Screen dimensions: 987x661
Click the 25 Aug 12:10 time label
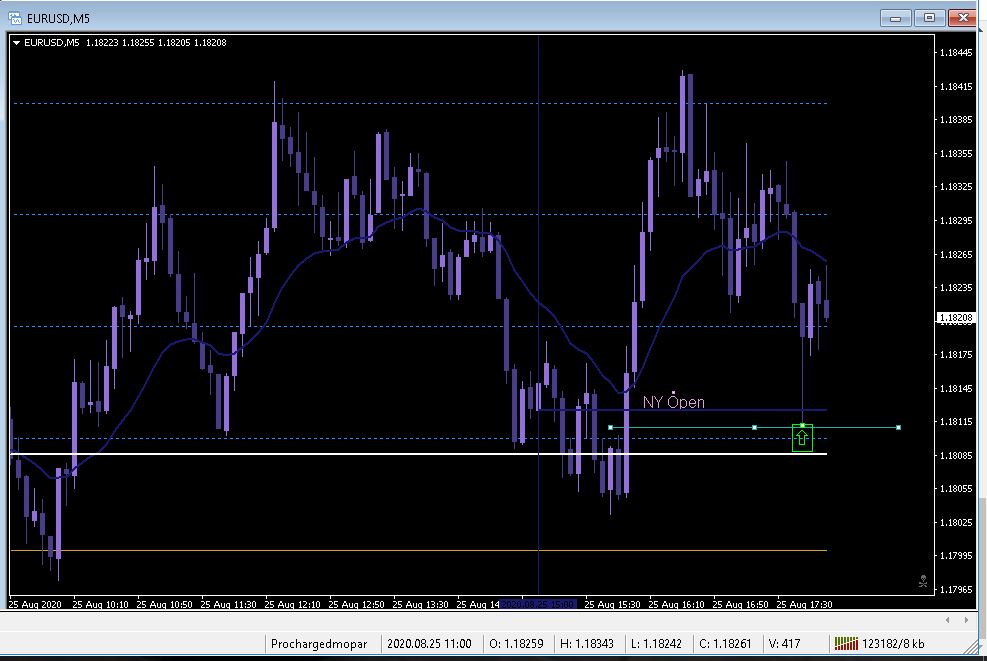[292, 604]
